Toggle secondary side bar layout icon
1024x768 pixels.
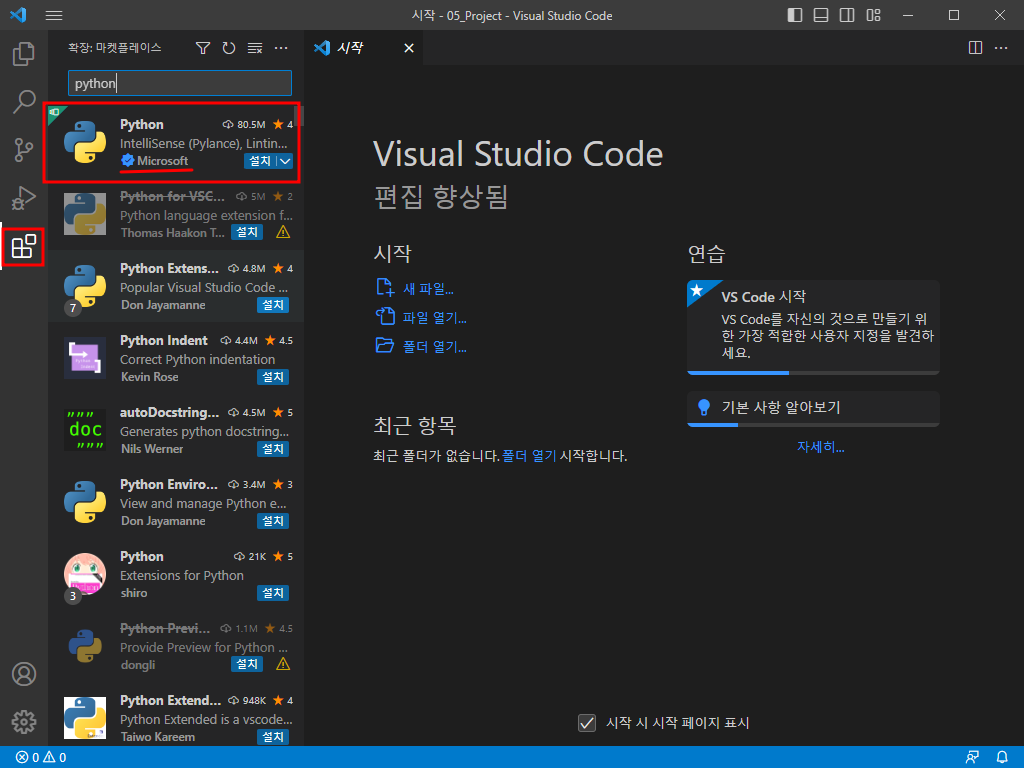pos(847,15)
